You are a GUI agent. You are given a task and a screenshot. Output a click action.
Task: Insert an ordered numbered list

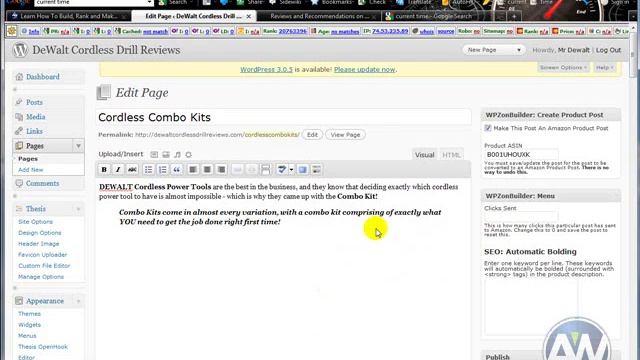point(162,169)
